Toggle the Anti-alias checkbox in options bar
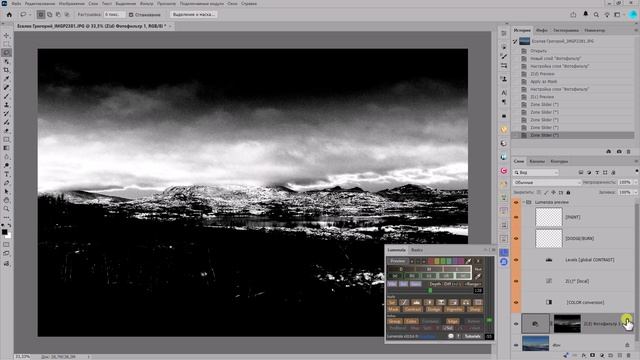 (x=131, y=15)
